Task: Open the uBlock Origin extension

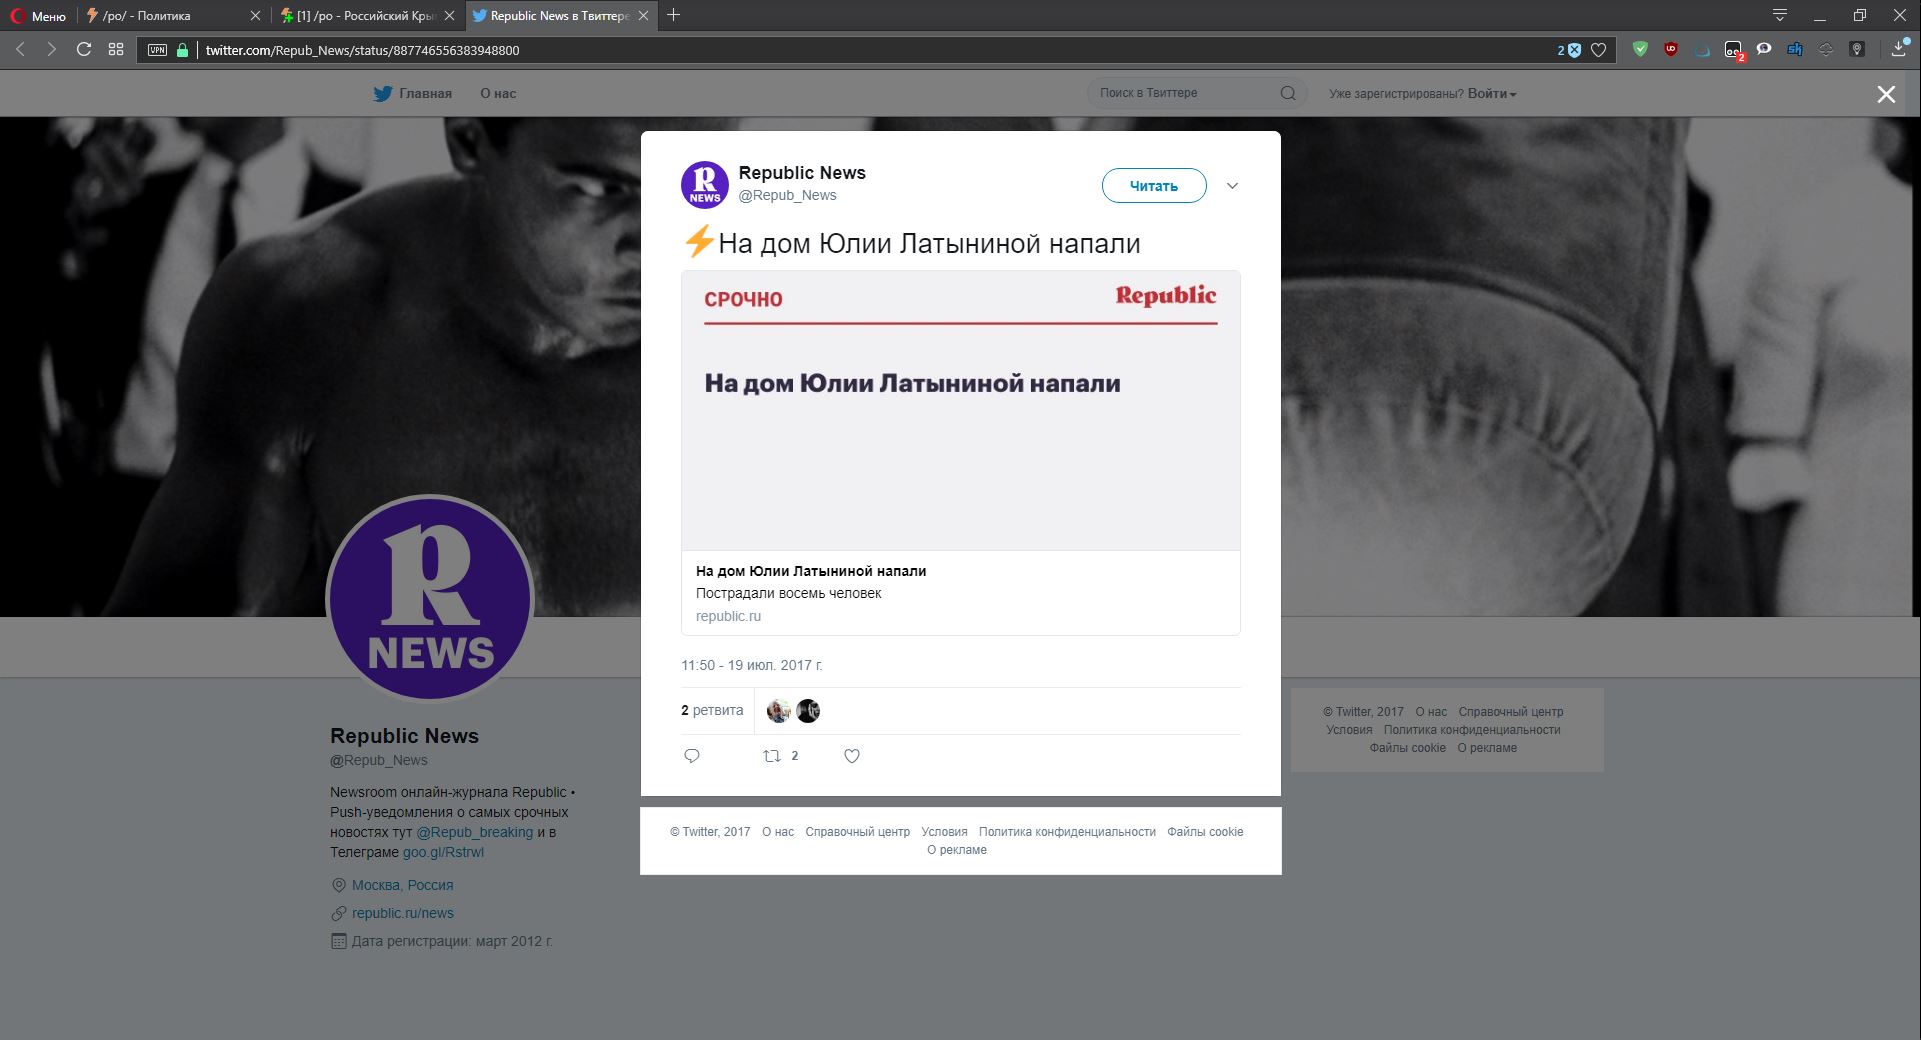Action: (x=1671, y=49)
